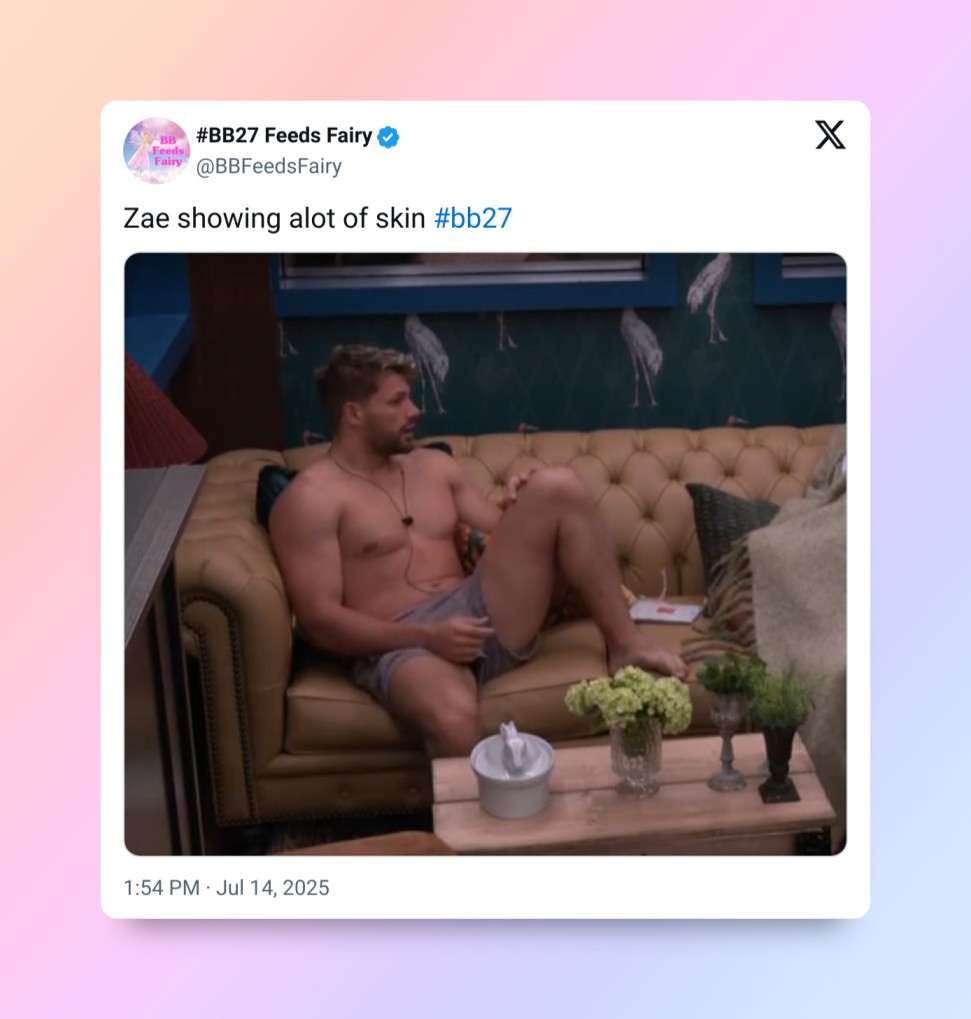Click the @BBFeedsFairy handle
The height and width of the screenshot is (1019, 971).
pos(269,166)
